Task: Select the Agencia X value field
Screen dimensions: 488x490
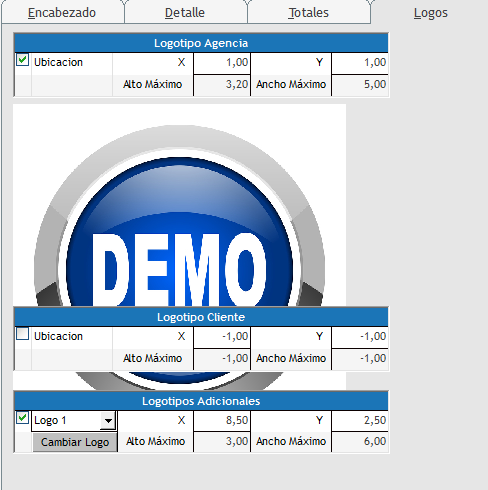Action: pos(222,63)
